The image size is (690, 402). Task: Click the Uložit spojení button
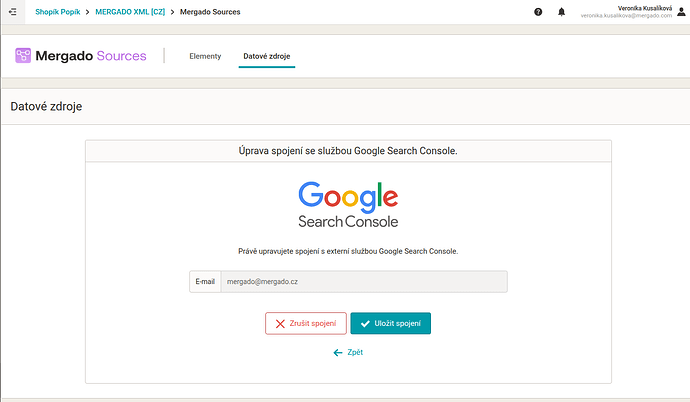point(391,323)
